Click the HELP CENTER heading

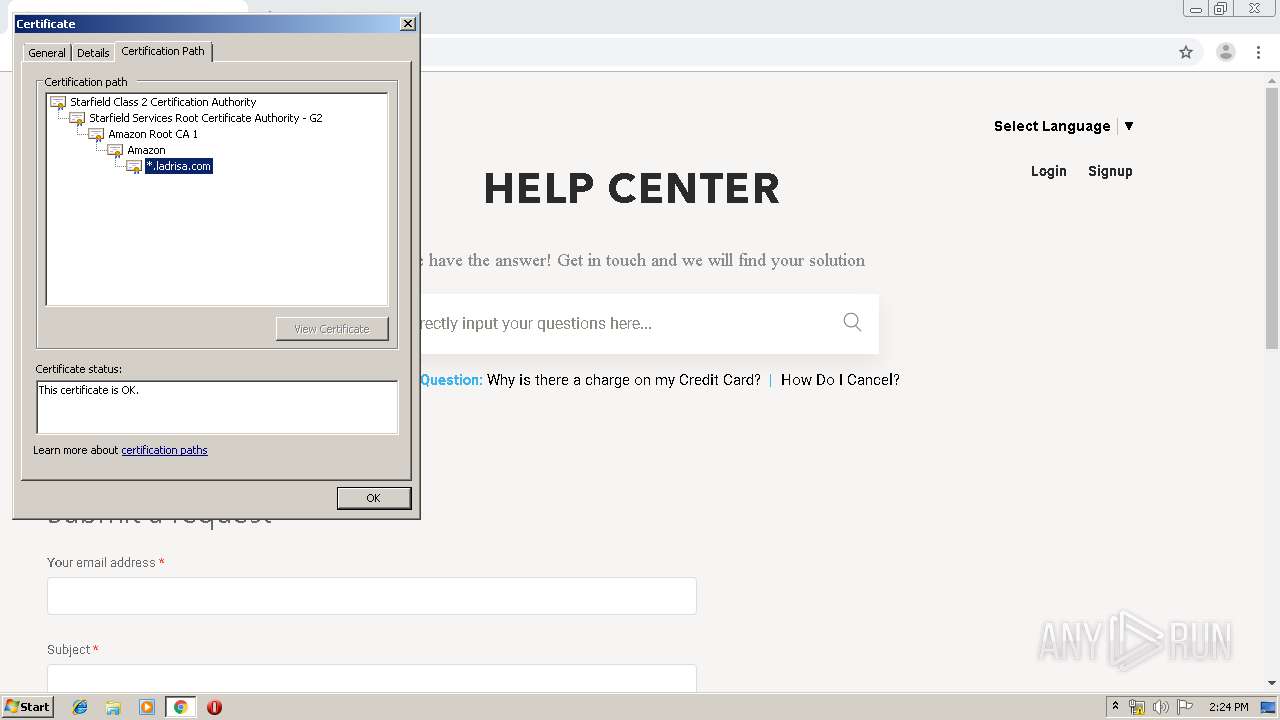(x=632, y=189)
